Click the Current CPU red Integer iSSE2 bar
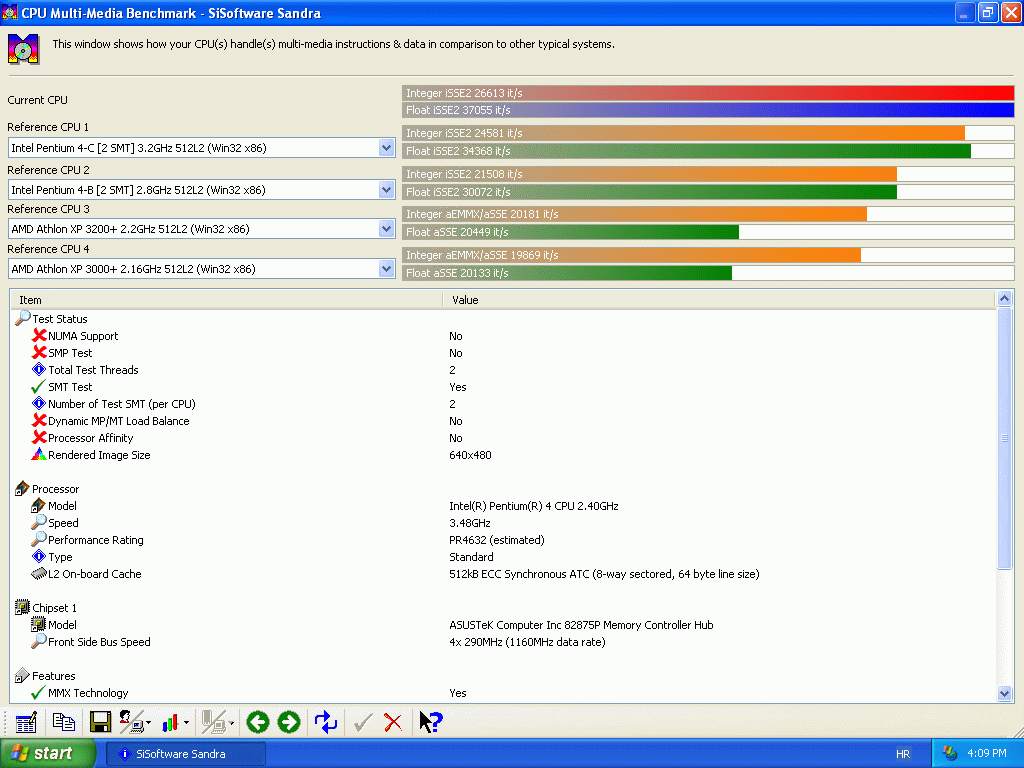Viewport: 1024px width, 768px height. coord(708,93)
